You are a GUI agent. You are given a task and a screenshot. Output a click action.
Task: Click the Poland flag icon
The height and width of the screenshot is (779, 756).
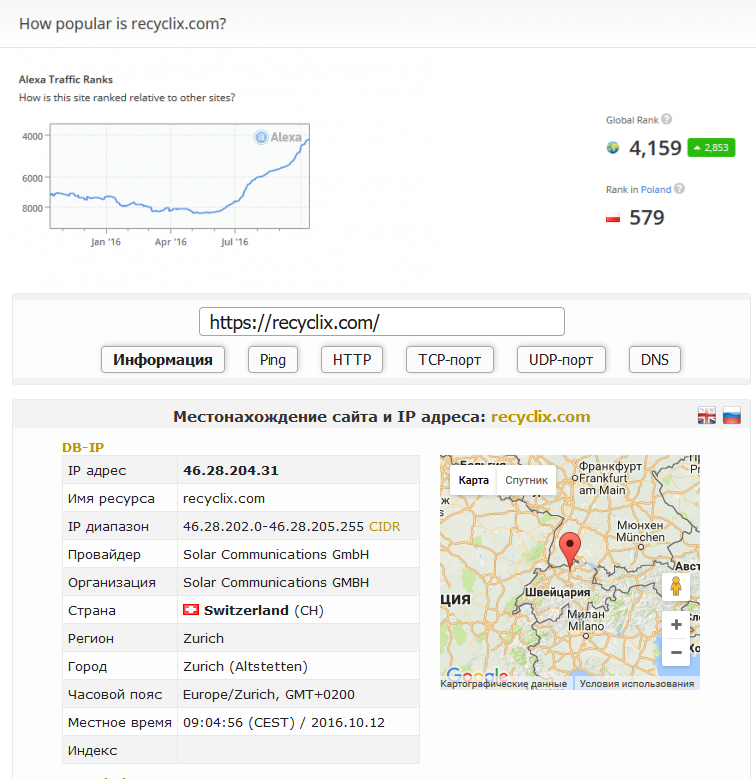pyautogui.click(x=613, y=218)
